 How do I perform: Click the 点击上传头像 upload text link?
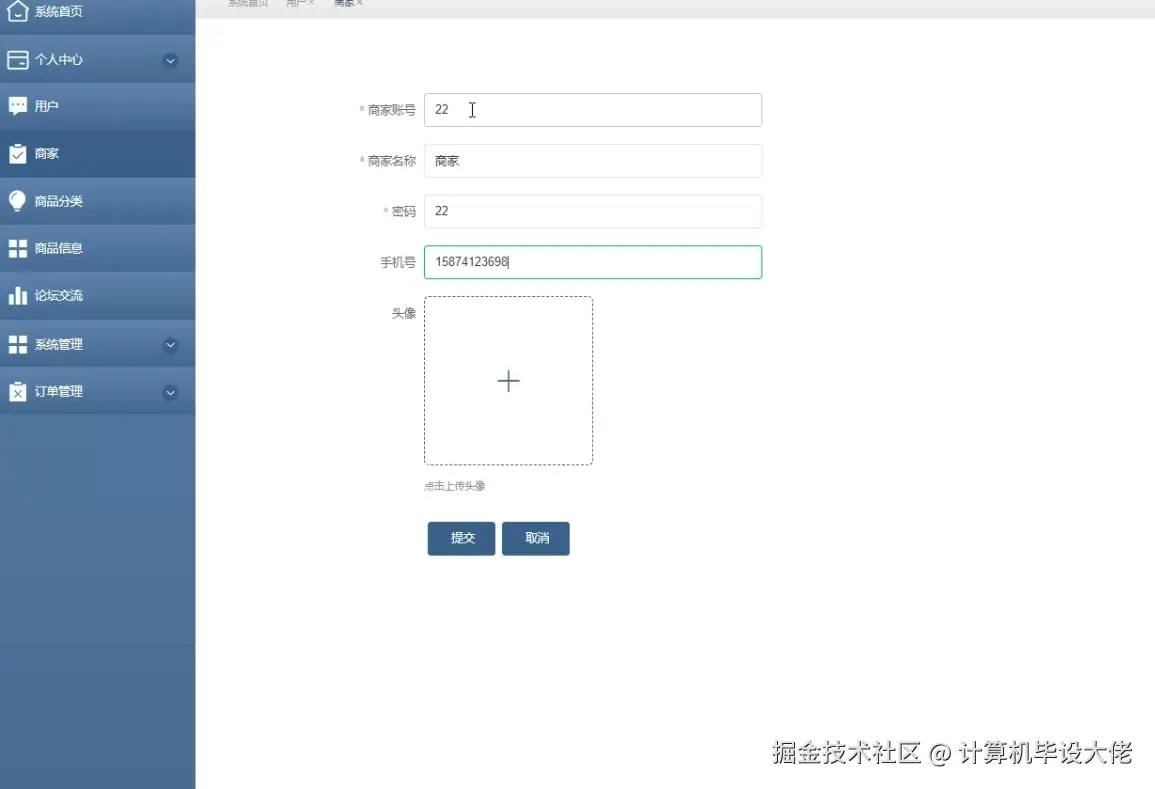tap(453, 486)
